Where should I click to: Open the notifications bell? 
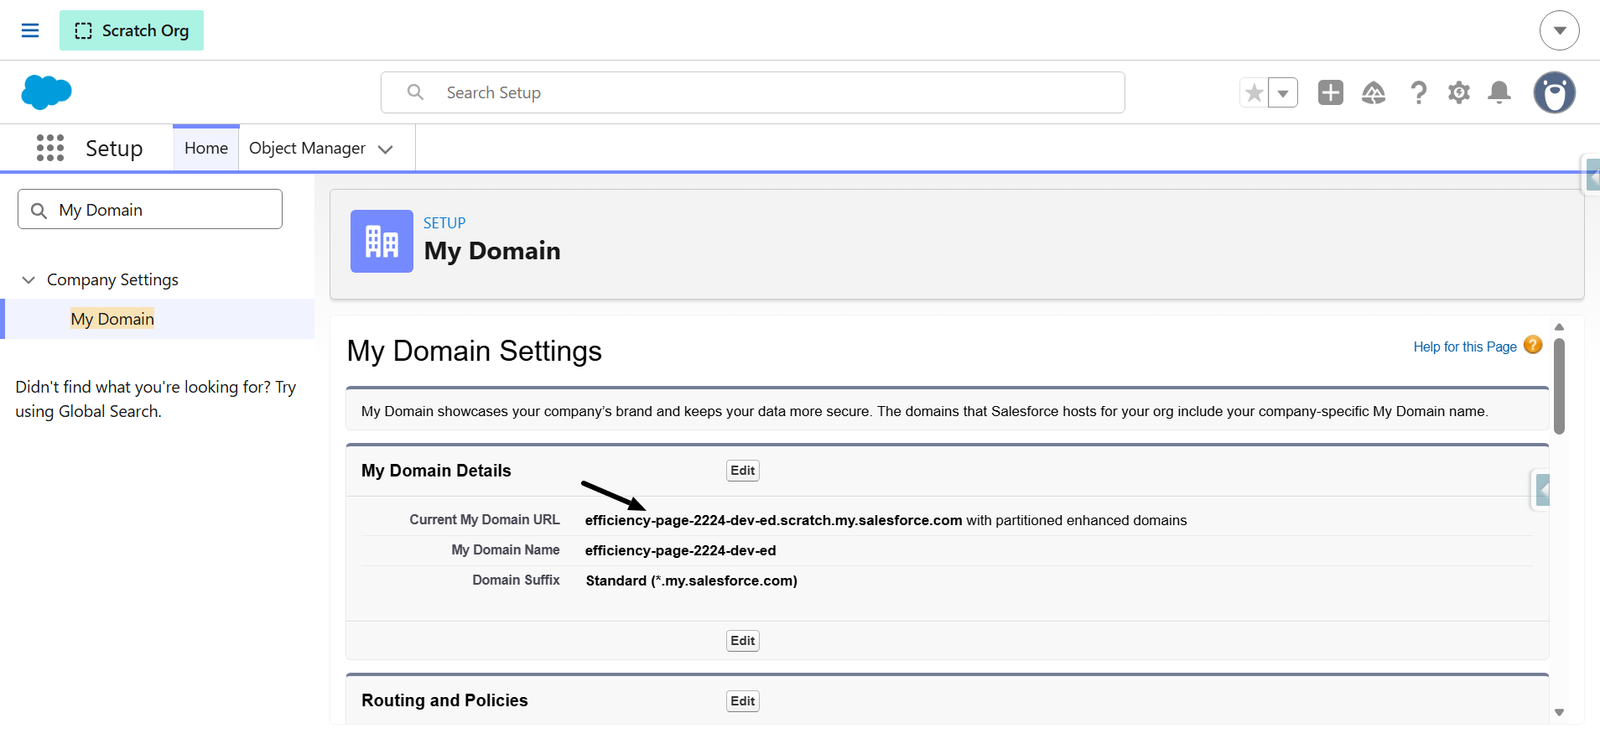tap(1499, 93)
